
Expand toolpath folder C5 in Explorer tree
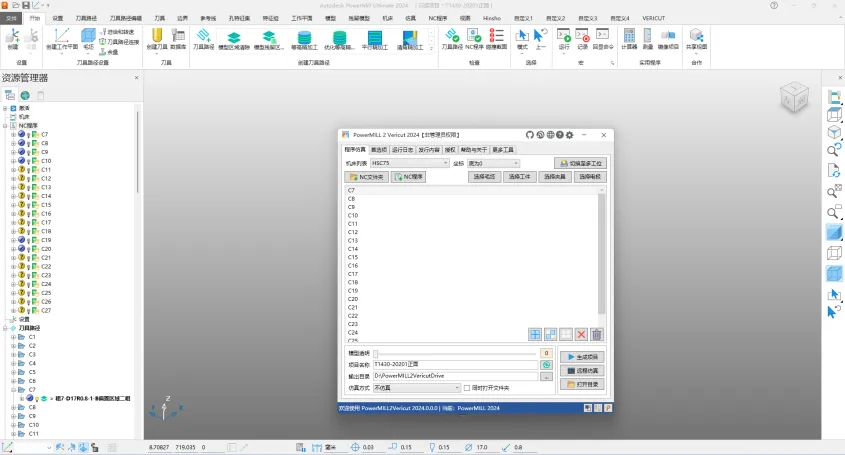[13, 372]
